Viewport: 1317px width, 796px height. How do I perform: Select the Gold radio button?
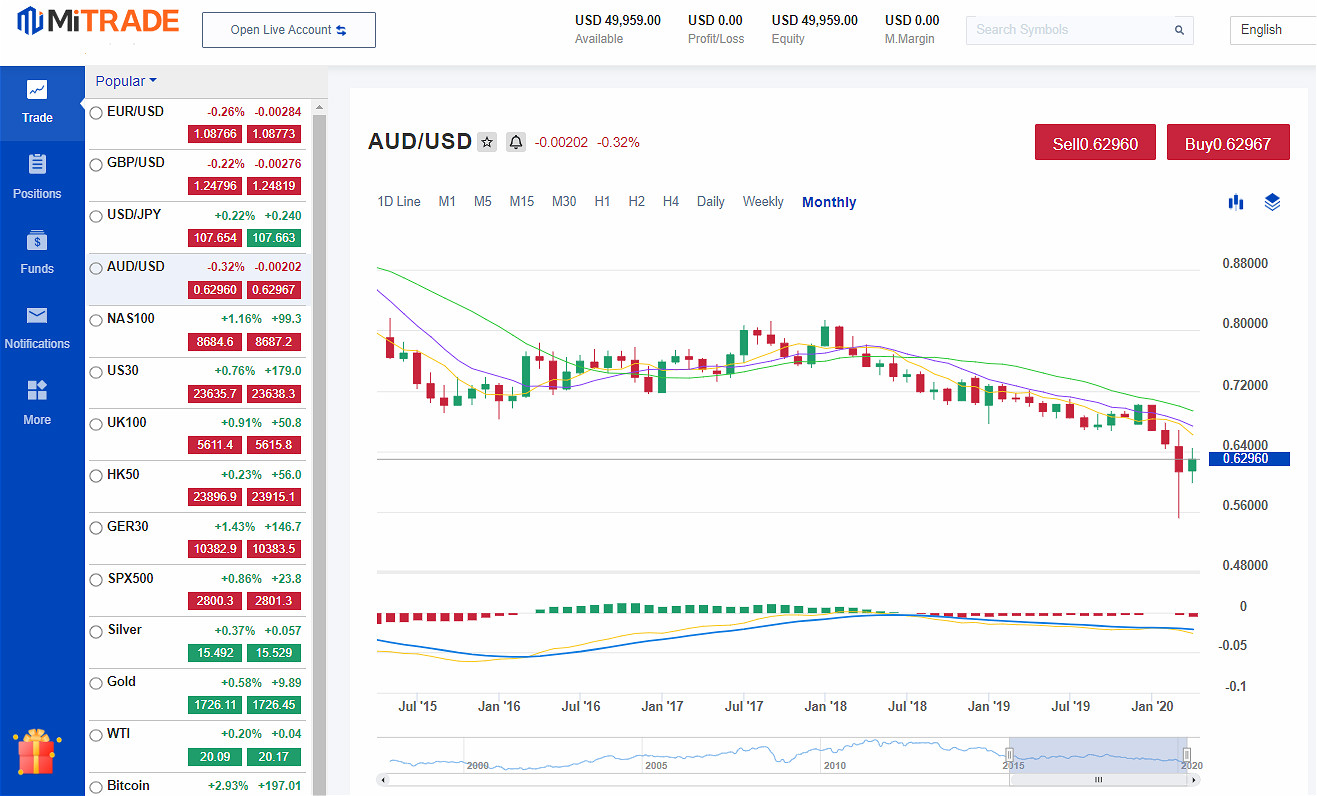click(96, 683)
